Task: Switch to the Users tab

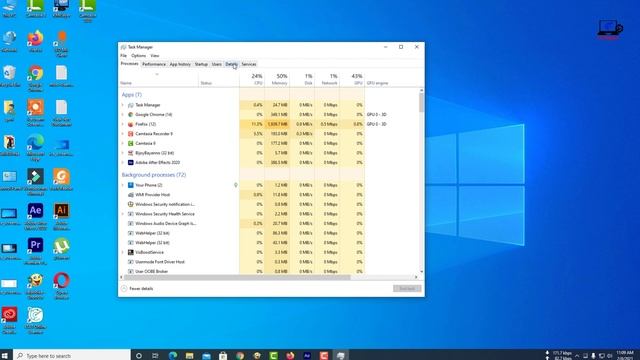Action: pyautogui.click(x=217, y=64)
